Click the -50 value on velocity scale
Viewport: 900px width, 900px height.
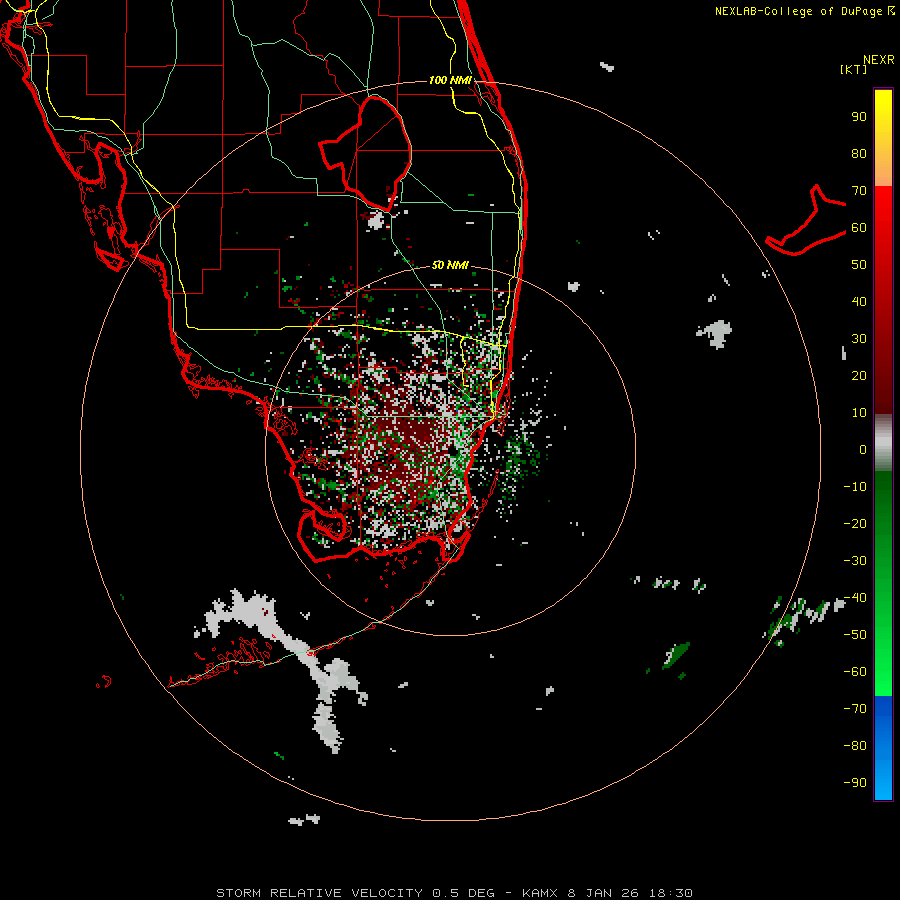pyautogui.click(x=855, y=635)
